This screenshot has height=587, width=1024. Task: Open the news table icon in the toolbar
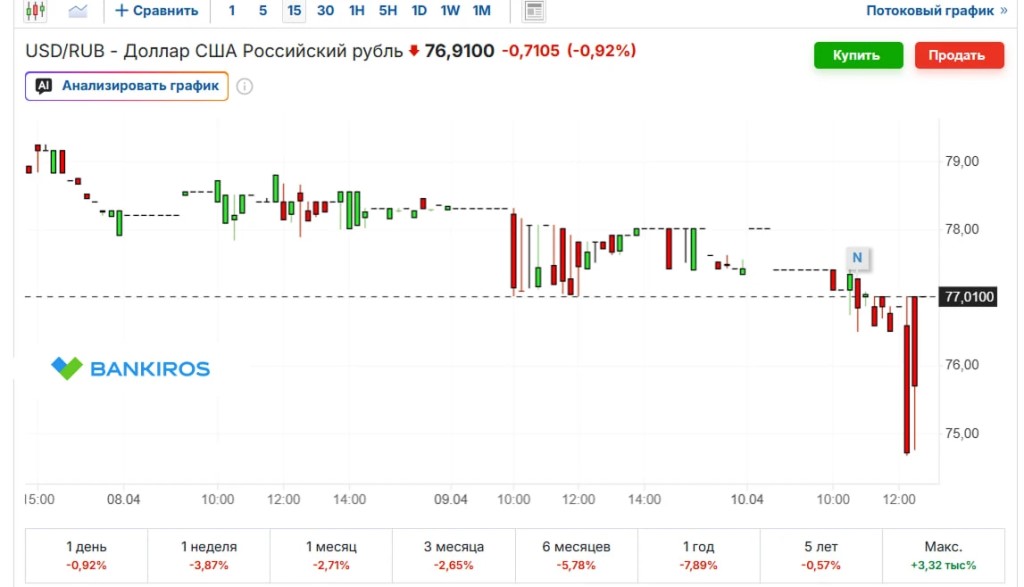click(x=535, y=11)
